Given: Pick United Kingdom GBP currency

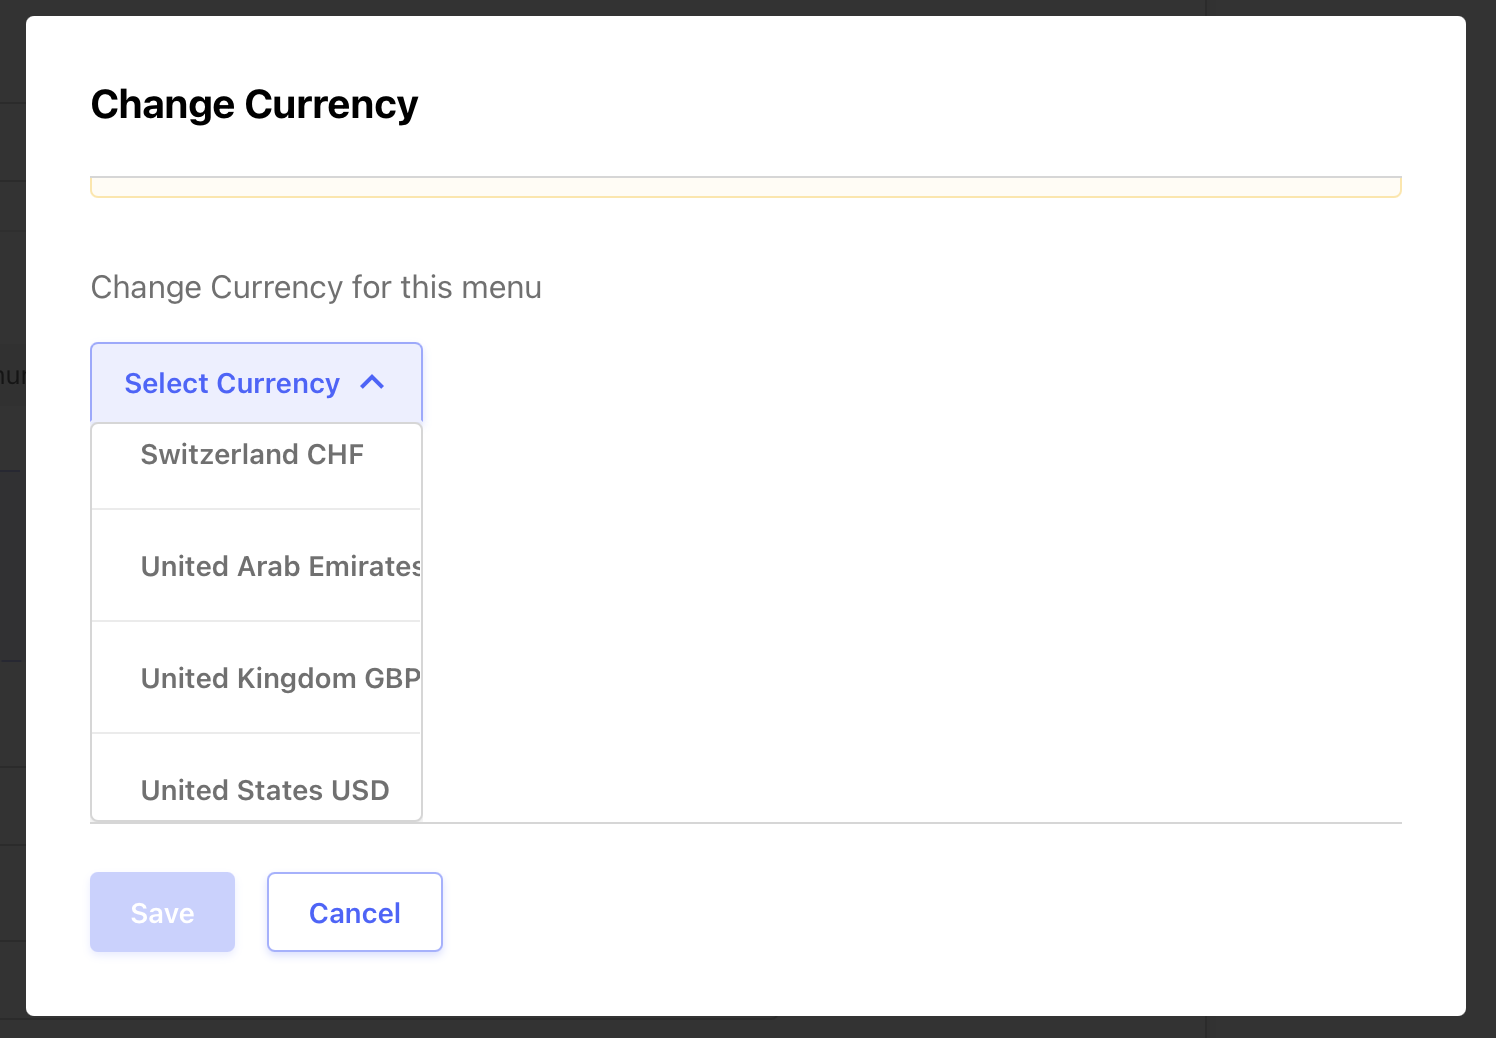Looking at the screenshot, I should (256, 678).
